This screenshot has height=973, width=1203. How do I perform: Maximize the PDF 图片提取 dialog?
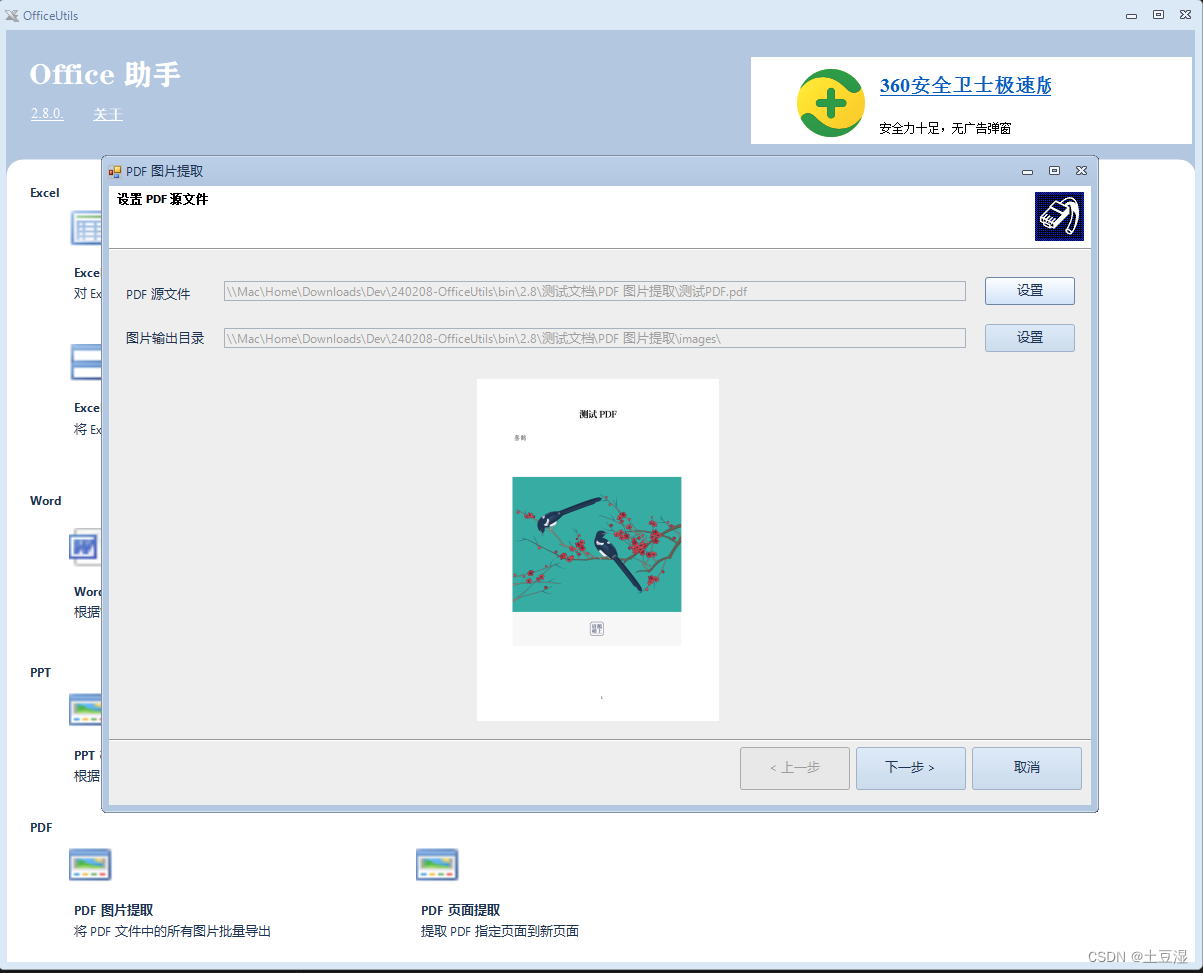1054,171
